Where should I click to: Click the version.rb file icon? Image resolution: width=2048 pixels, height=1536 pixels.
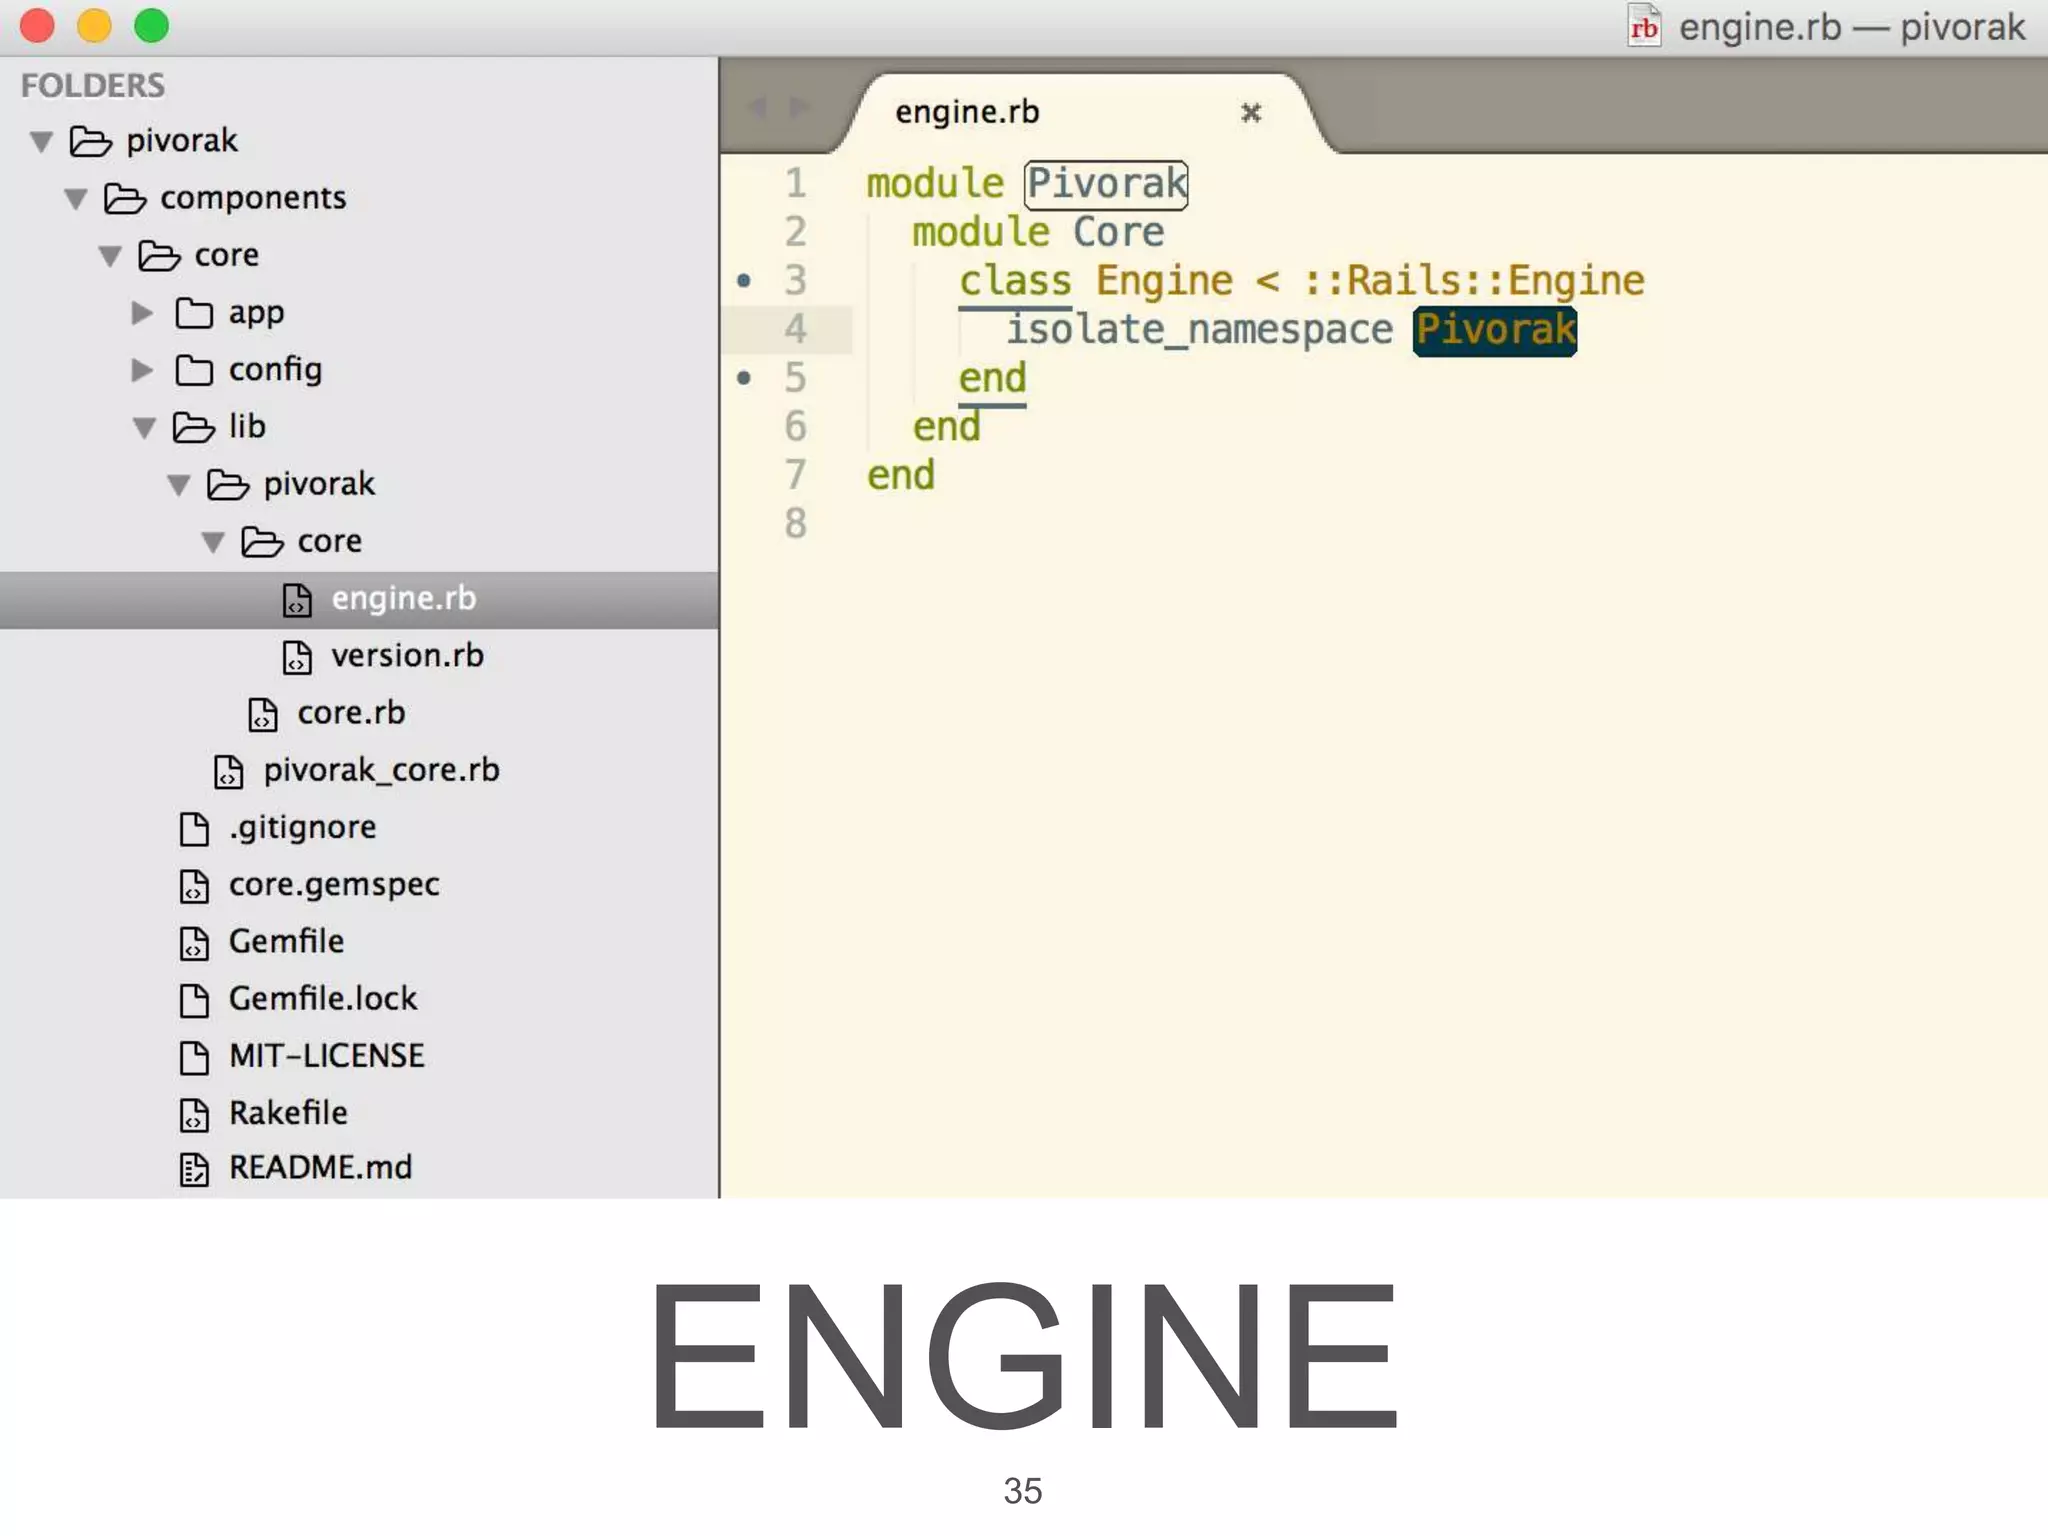tap(297, 657)
